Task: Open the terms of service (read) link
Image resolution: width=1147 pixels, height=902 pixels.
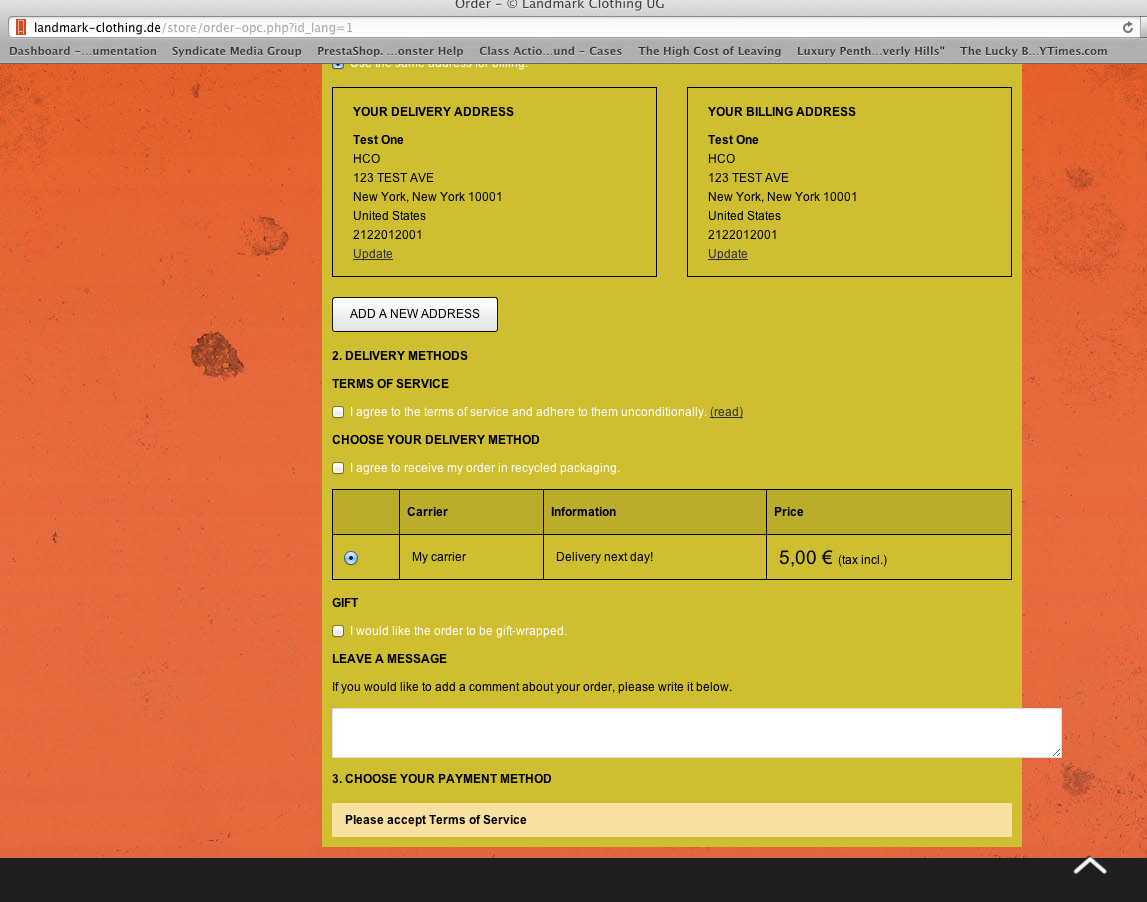Action: (x=726, y=412)
